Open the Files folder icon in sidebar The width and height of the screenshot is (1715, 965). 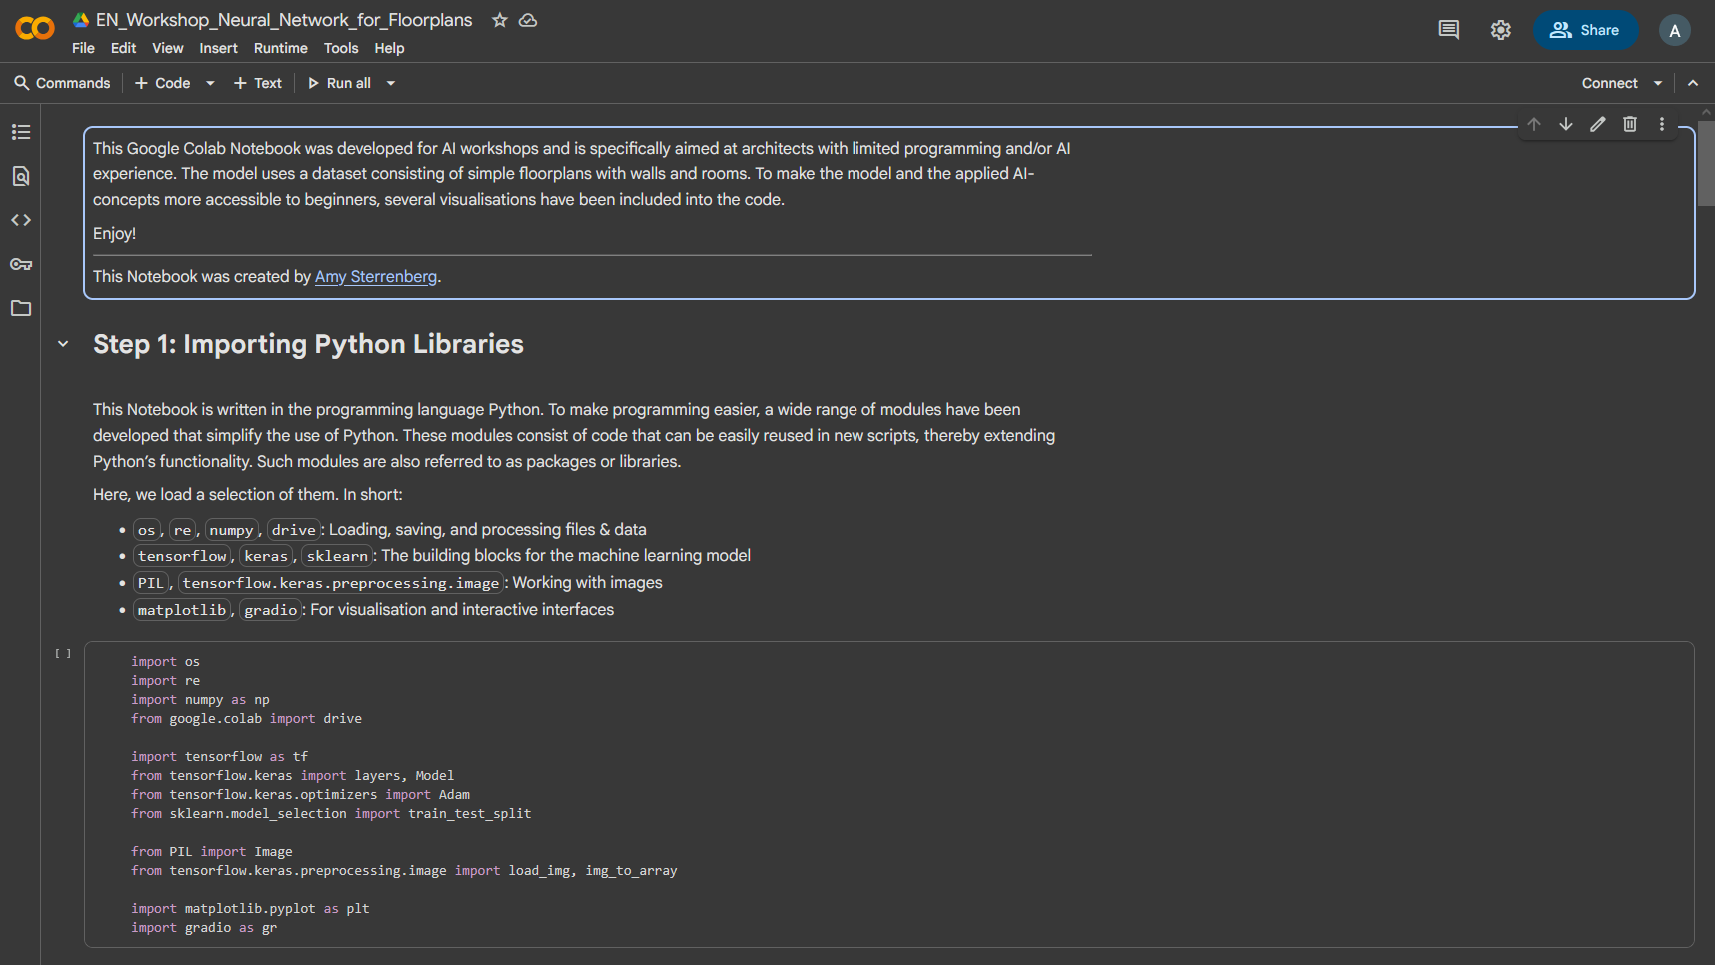click(x=21, y=308)
